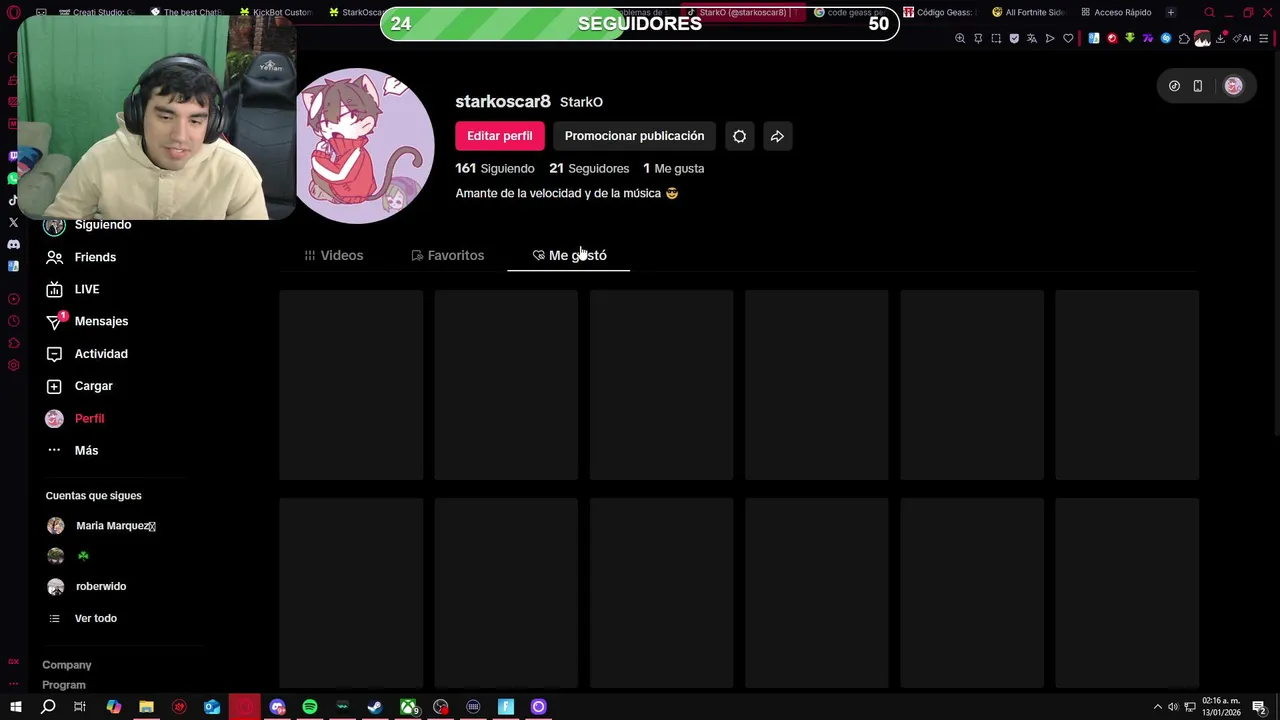Screen dimensions: 1280x720
Task: Open Steam in the taskbar
Action: [375, 707]
